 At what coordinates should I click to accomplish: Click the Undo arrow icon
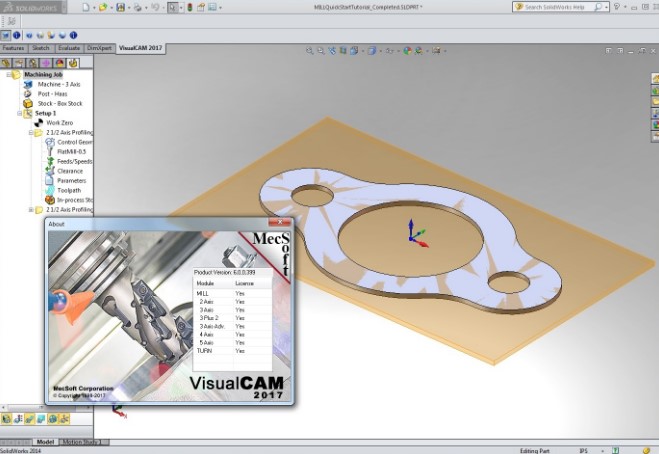point(155,7)
